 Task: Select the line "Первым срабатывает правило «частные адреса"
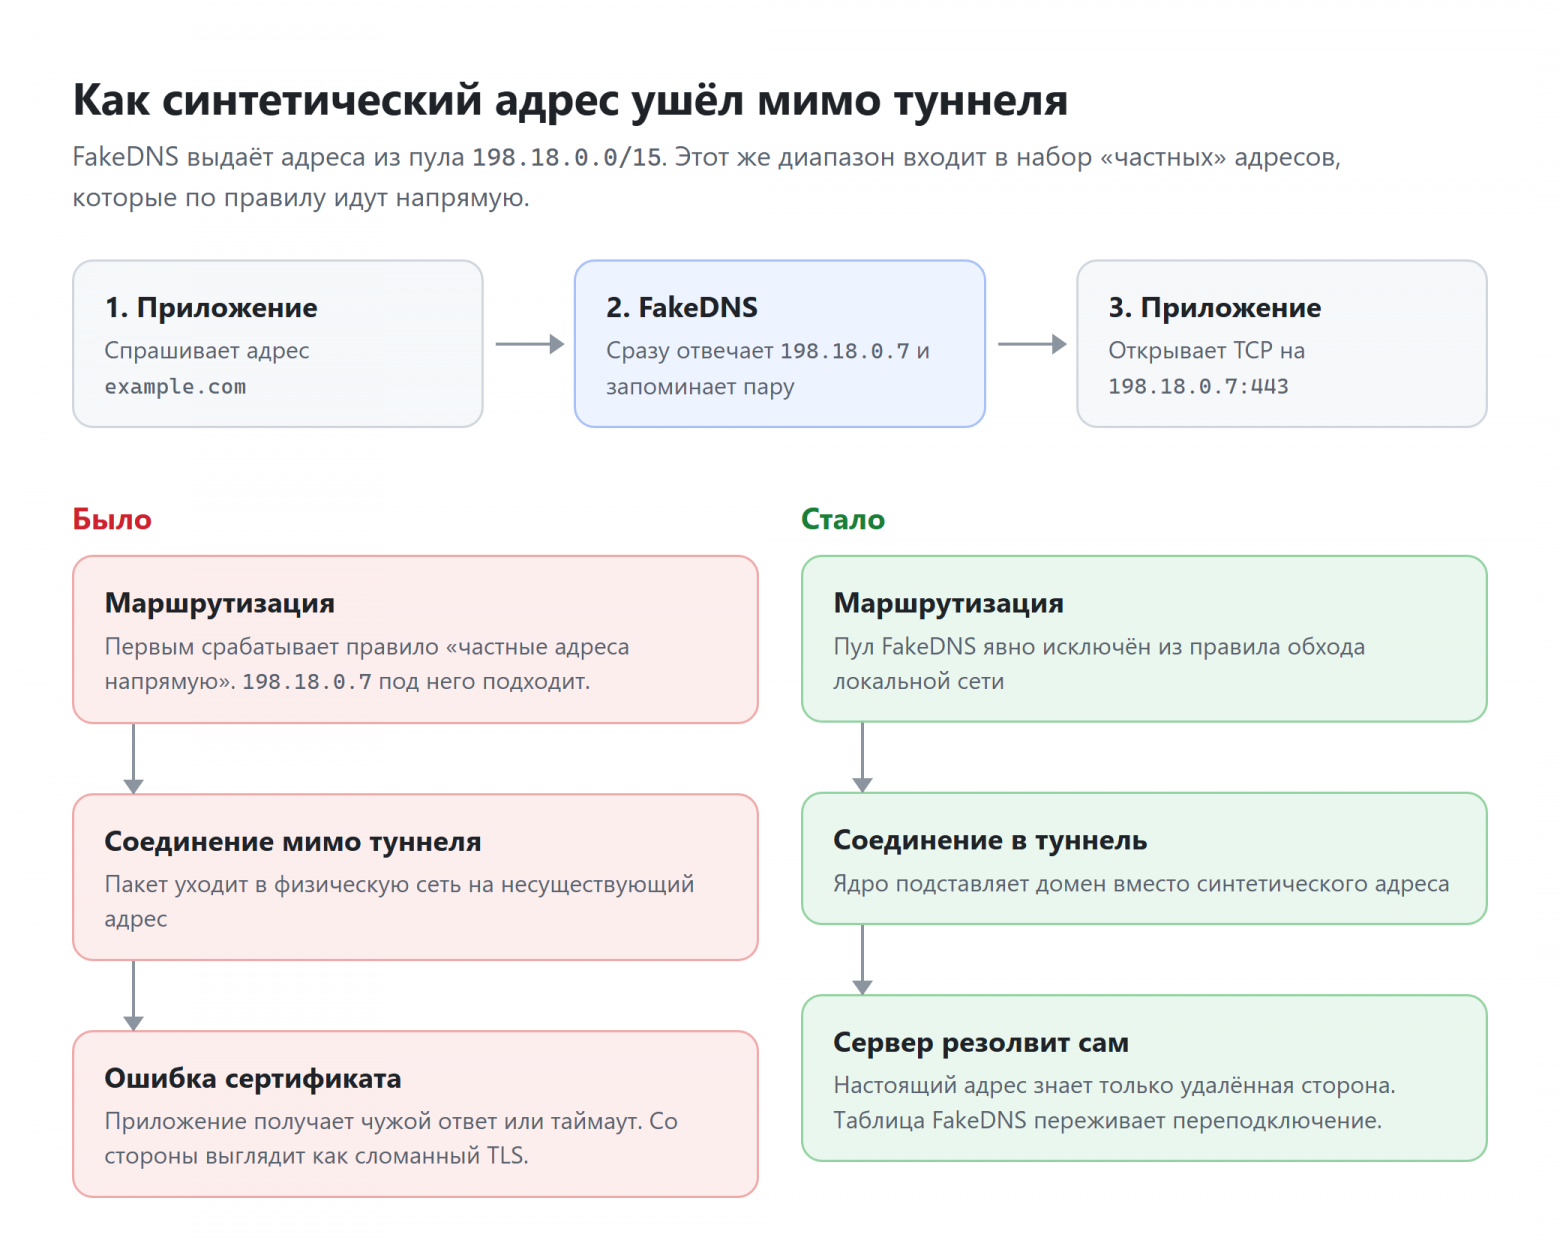coord(367,647)
